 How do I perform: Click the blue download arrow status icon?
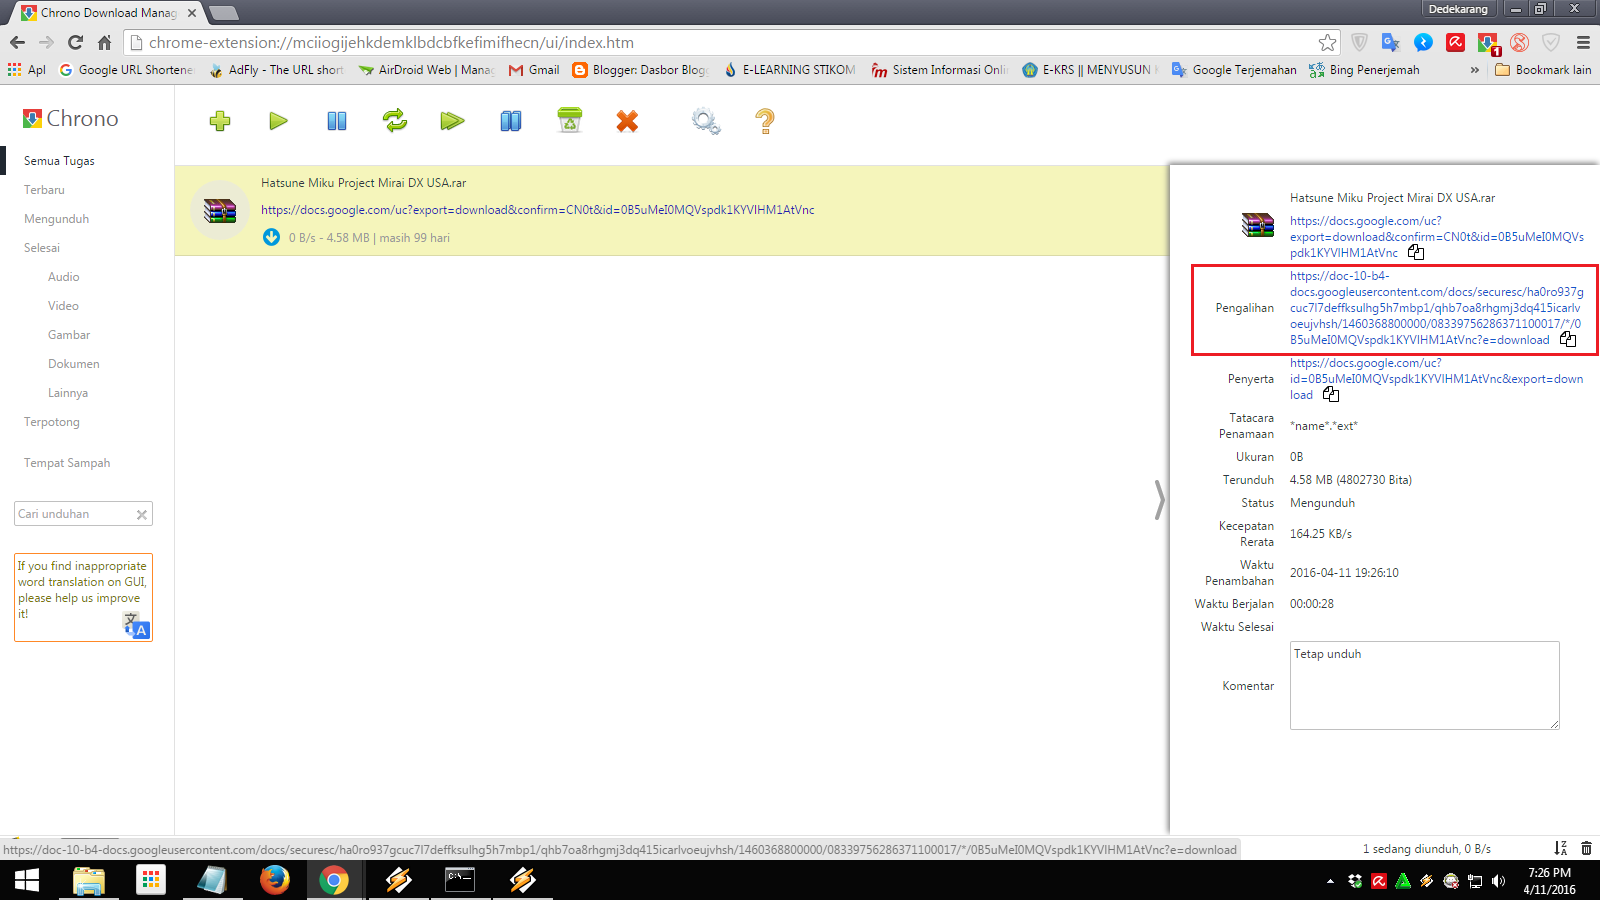(x=271, y=237)
